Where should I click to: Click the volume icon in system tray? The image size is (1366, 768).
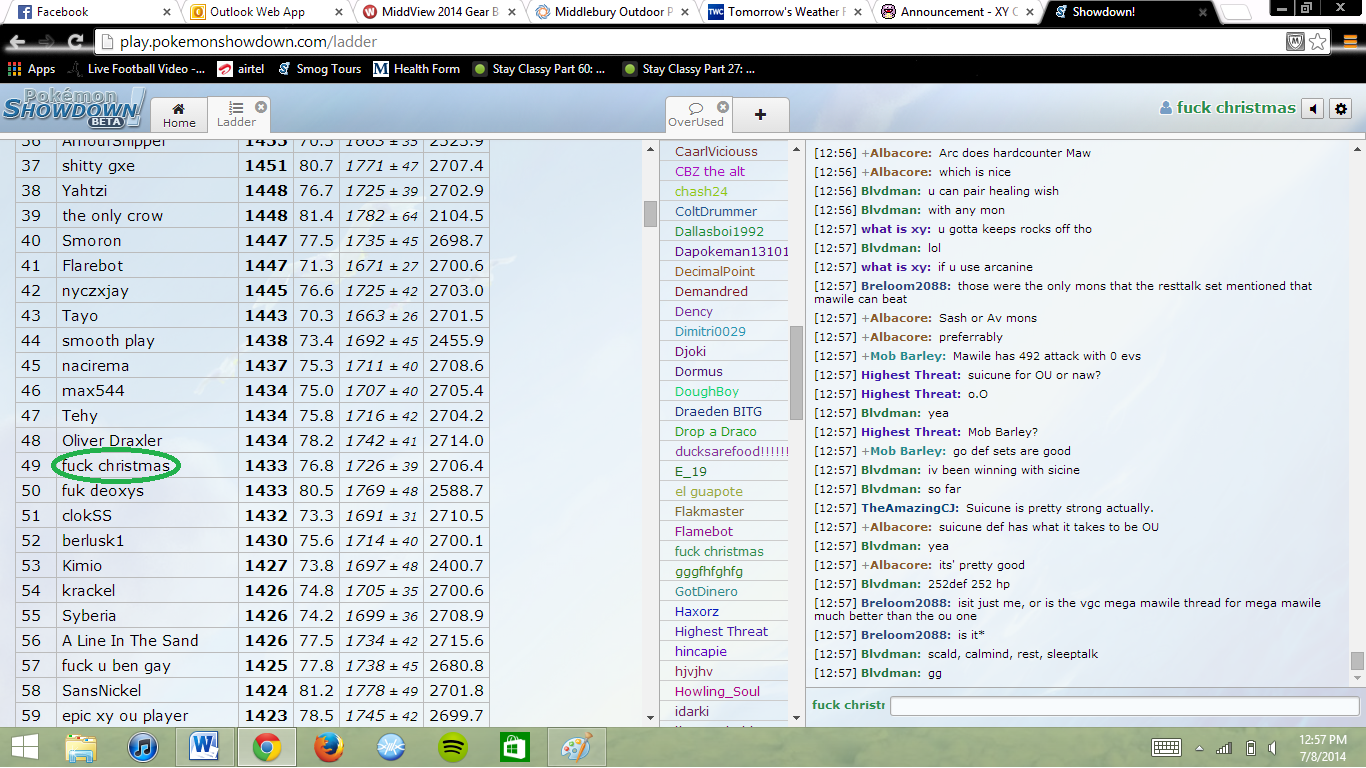tap(1272, 748)
